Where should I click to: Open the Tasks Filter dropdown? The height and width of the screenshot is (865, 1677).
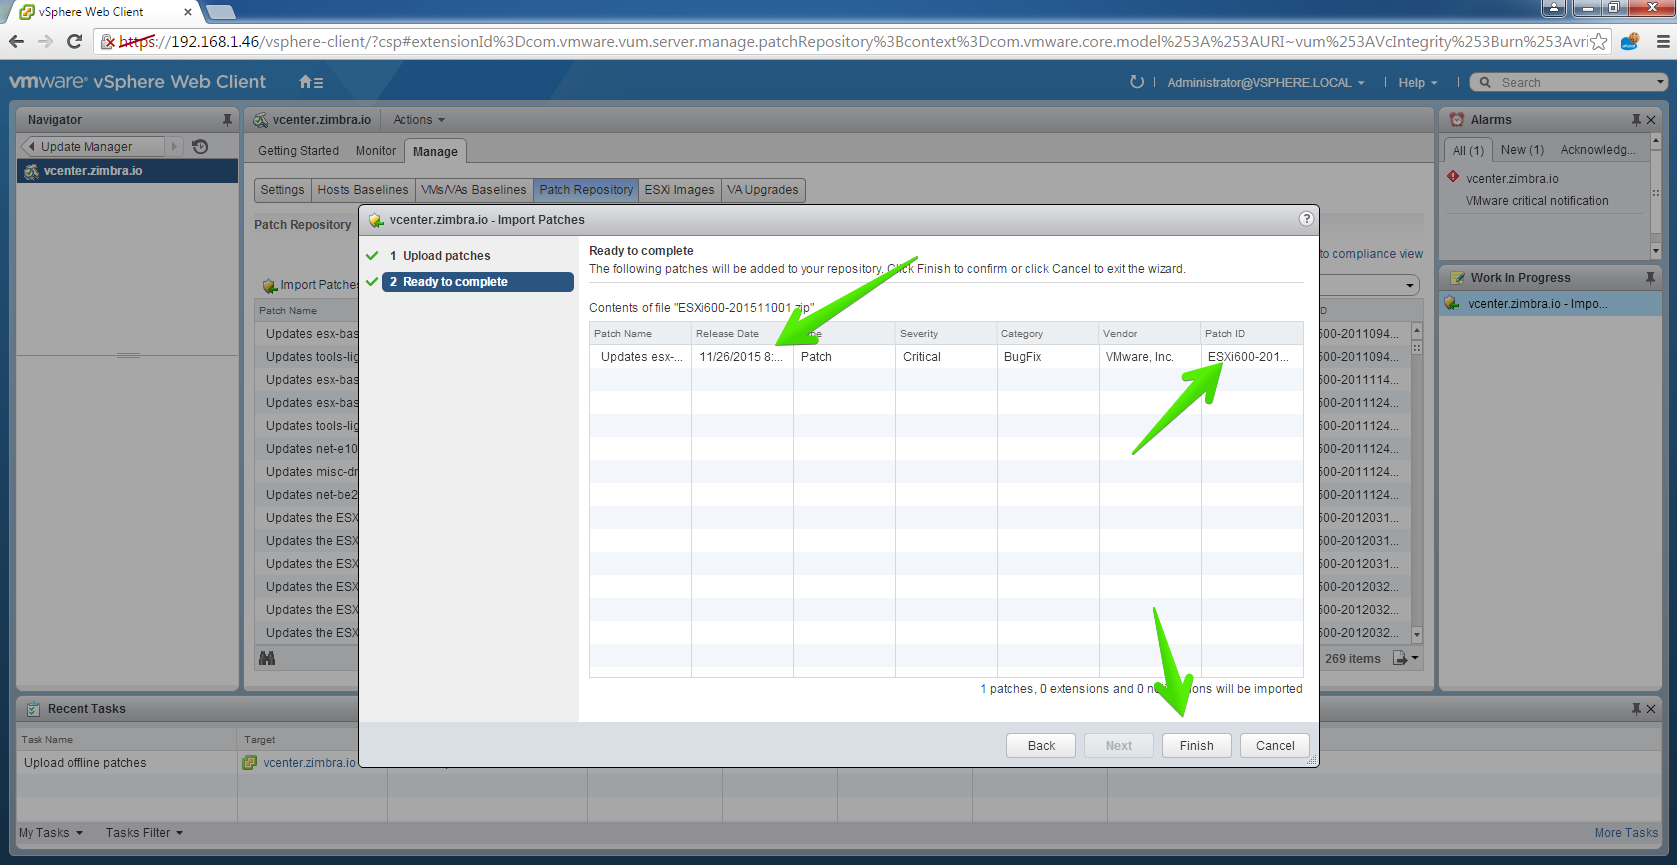pos(144,833)
